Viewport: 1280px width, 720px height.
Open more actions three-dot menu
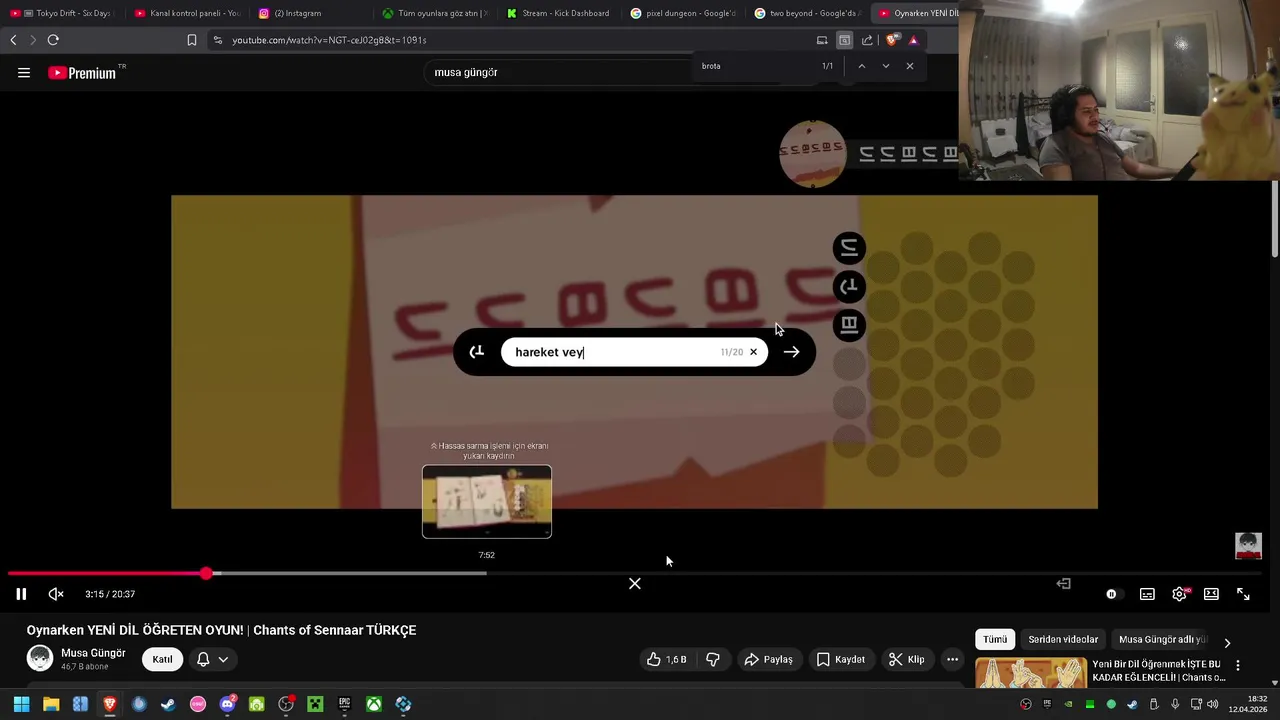(952, 659)
